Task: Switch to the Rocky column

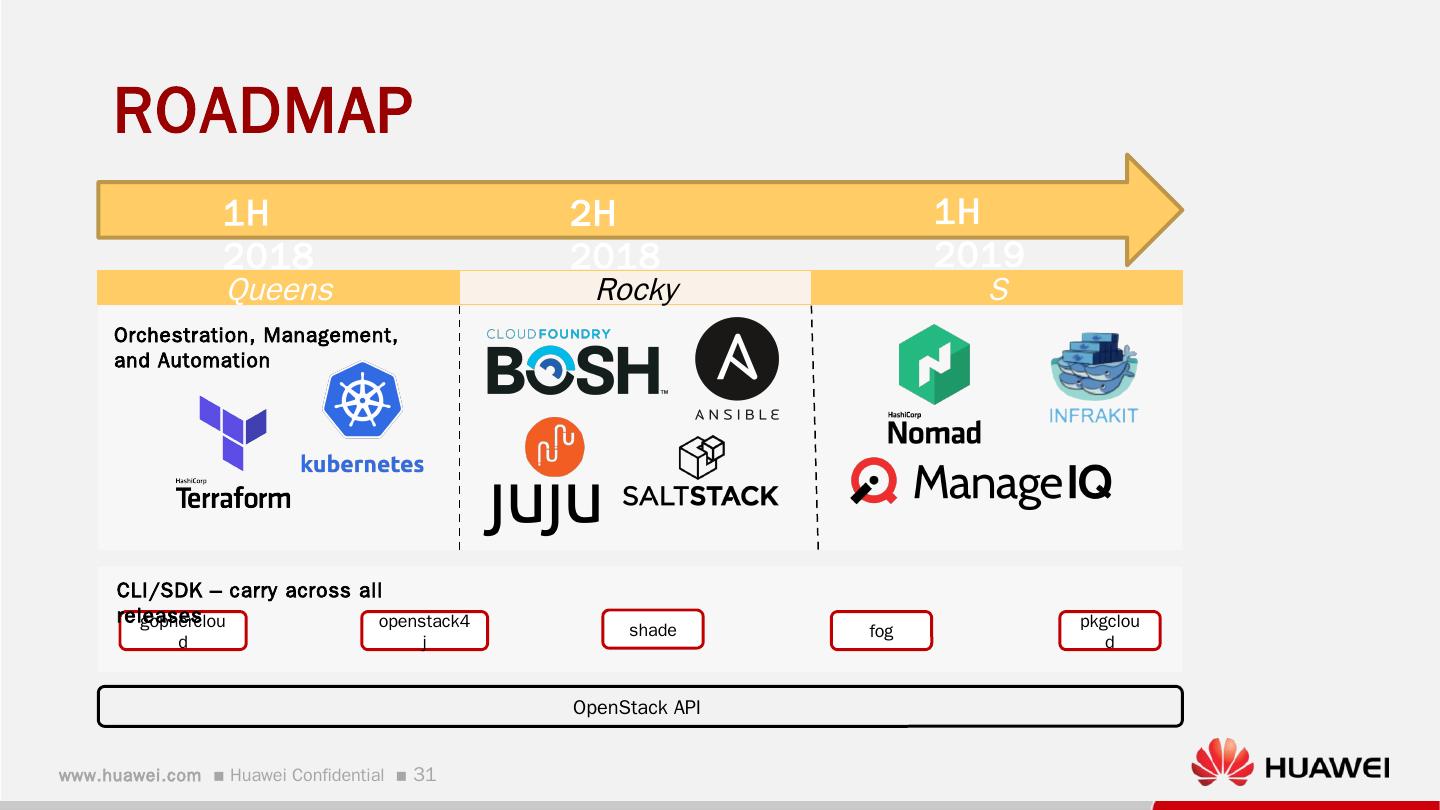Action: [x=637, y=288]
